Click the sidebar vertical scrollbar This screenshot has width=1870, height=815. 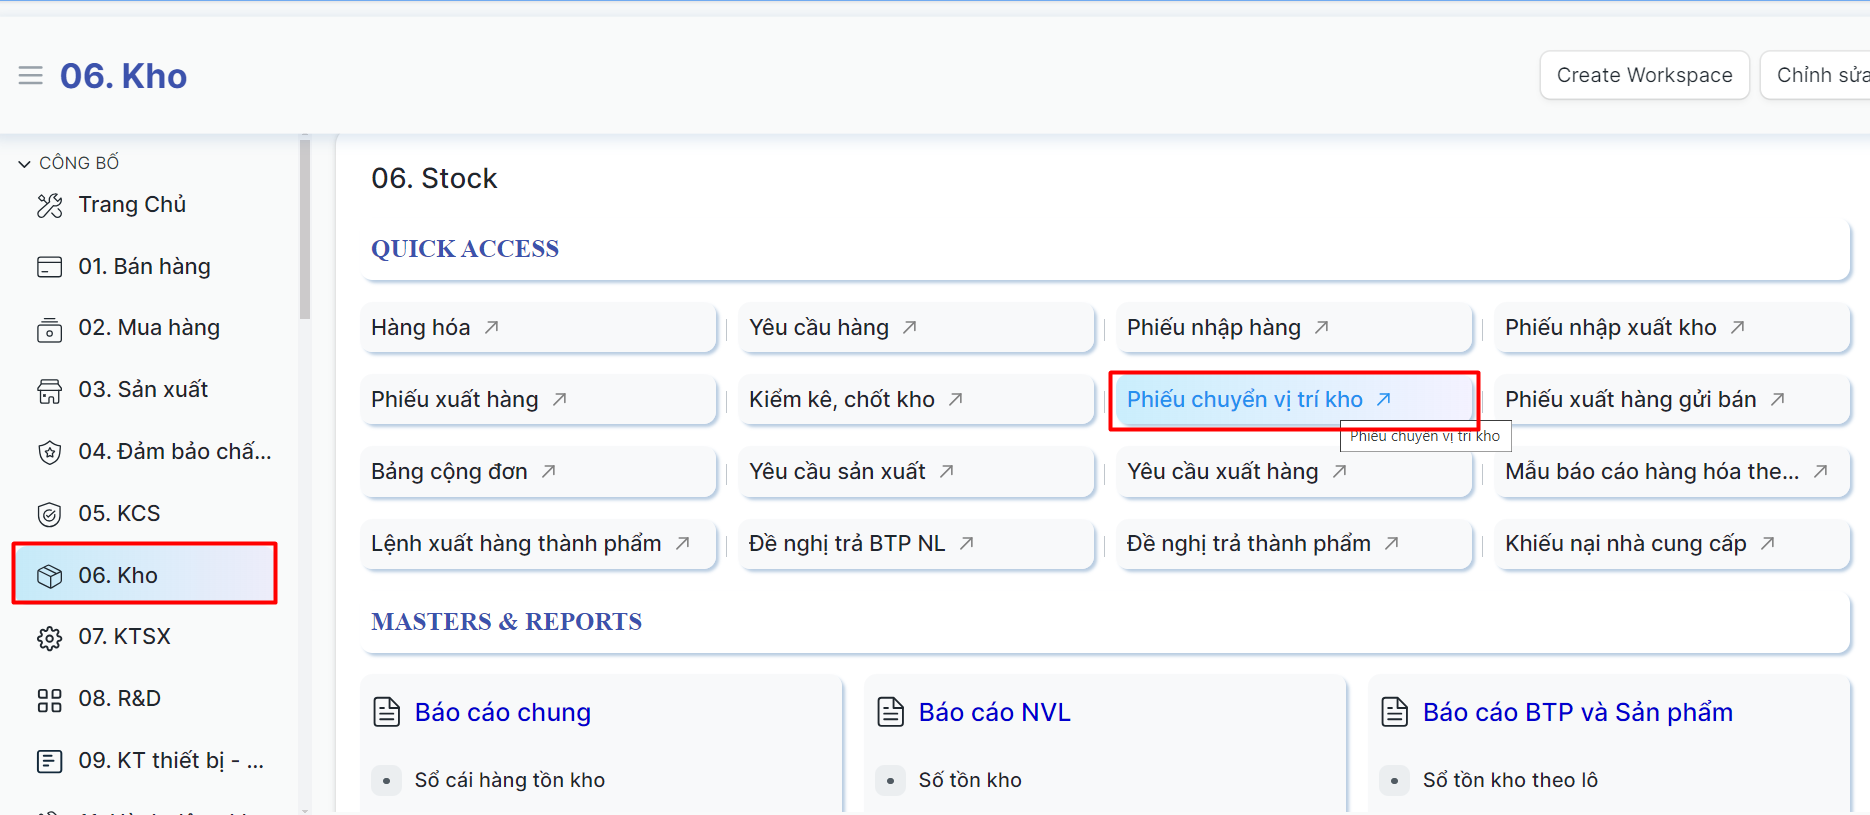point(305,230)
